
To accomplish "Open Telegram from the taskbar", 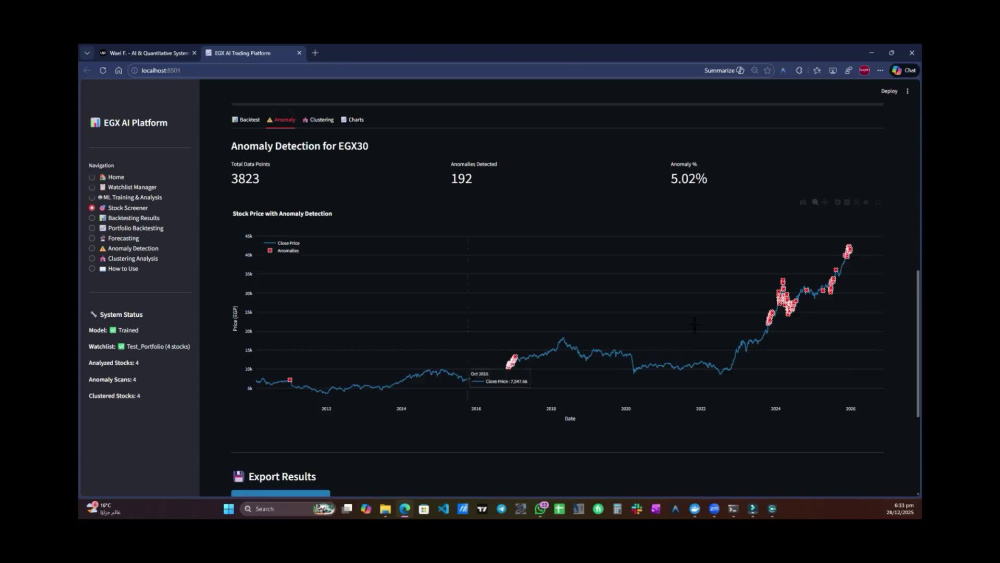I will 501,509.
